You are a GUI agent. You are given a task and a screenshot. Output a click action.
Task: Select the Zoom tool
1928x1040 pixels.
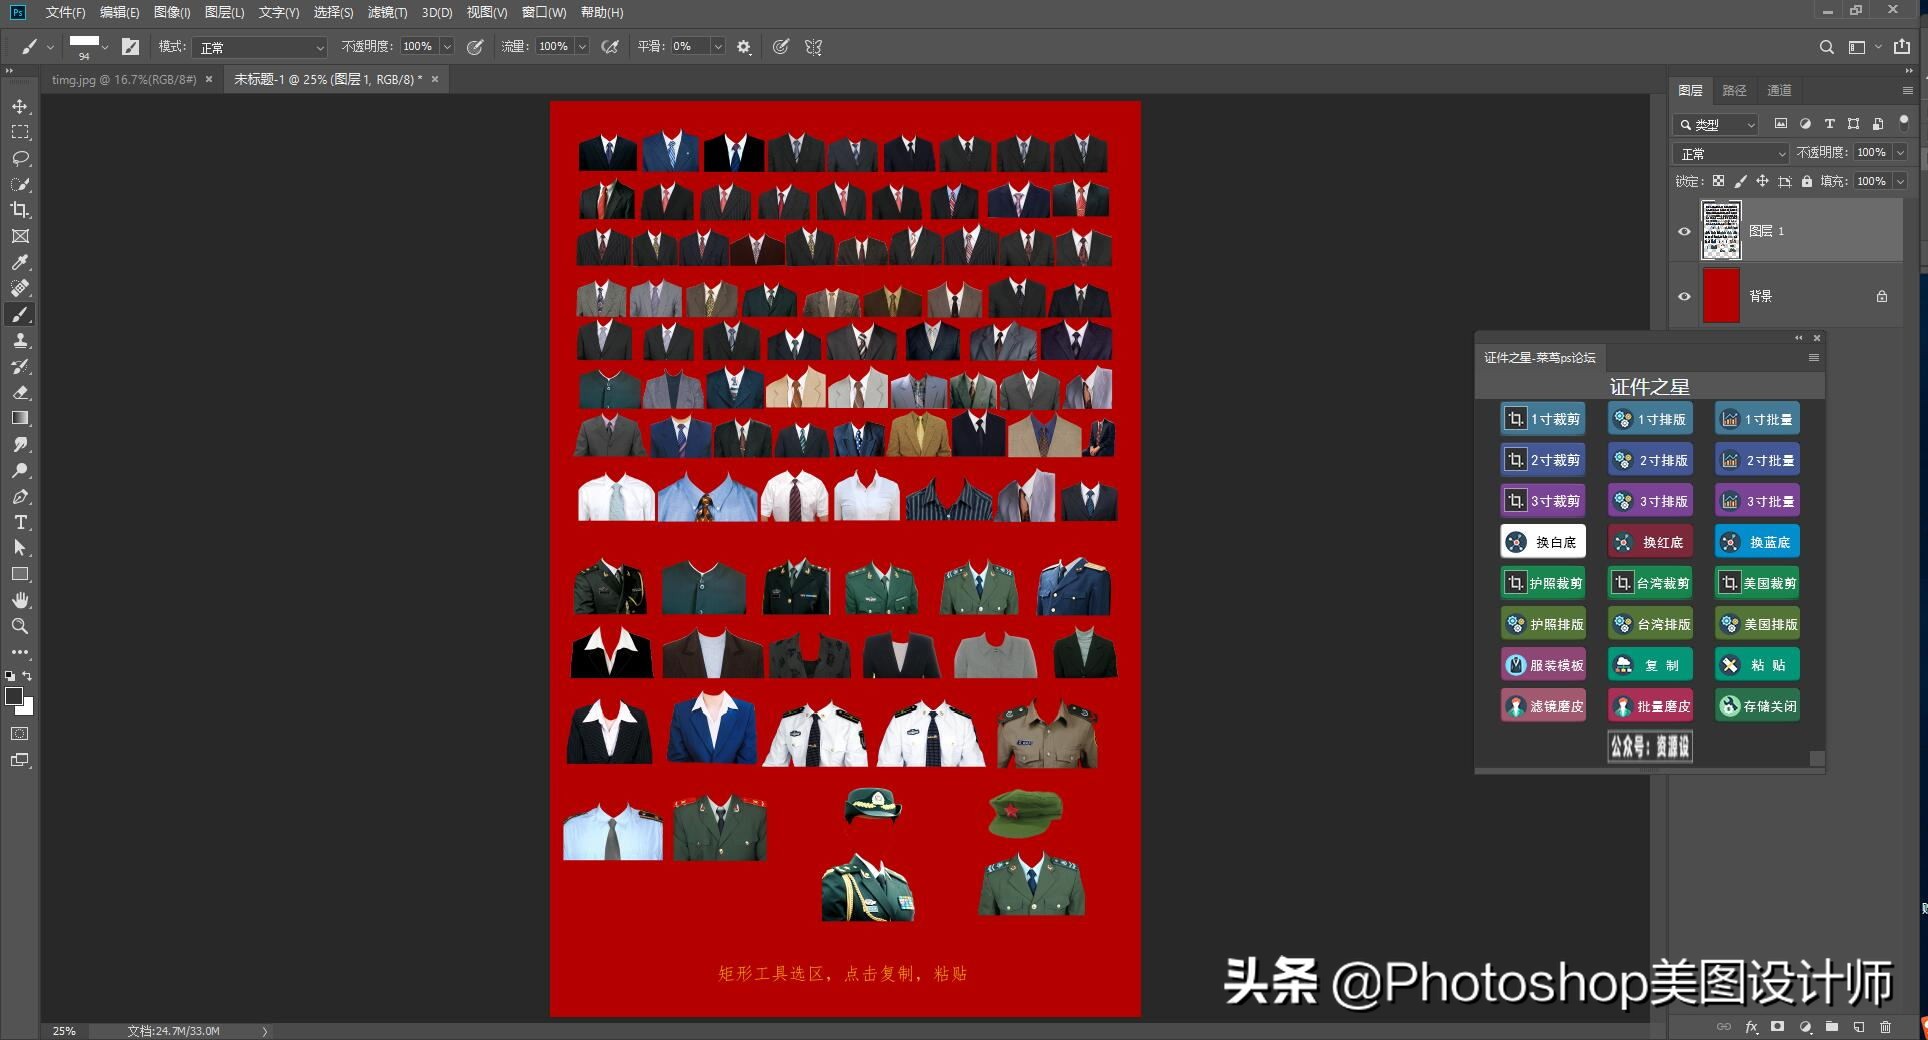(x=20, y=626)
